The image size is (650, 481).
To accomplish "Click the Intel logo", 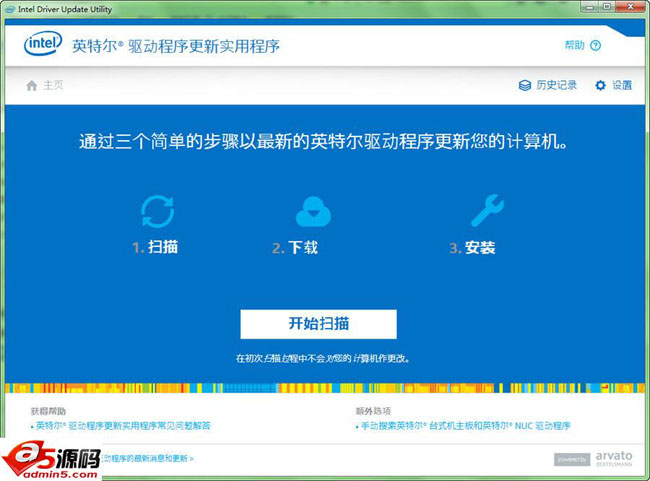I will 44,44.
